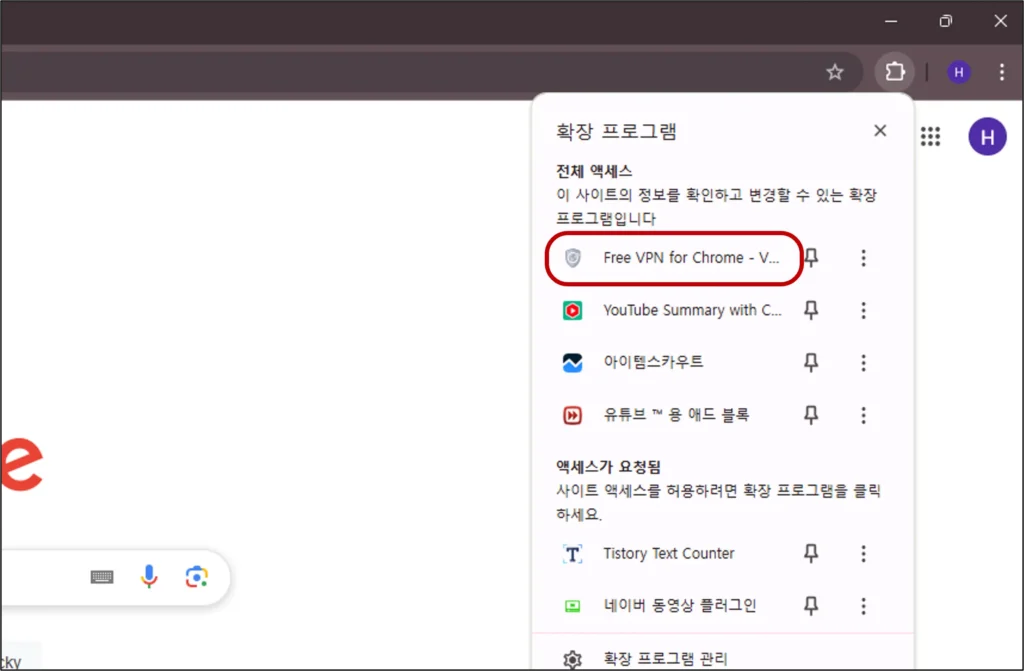
Task: Bookmark this page with the star
Action: [x=836, y=72]
